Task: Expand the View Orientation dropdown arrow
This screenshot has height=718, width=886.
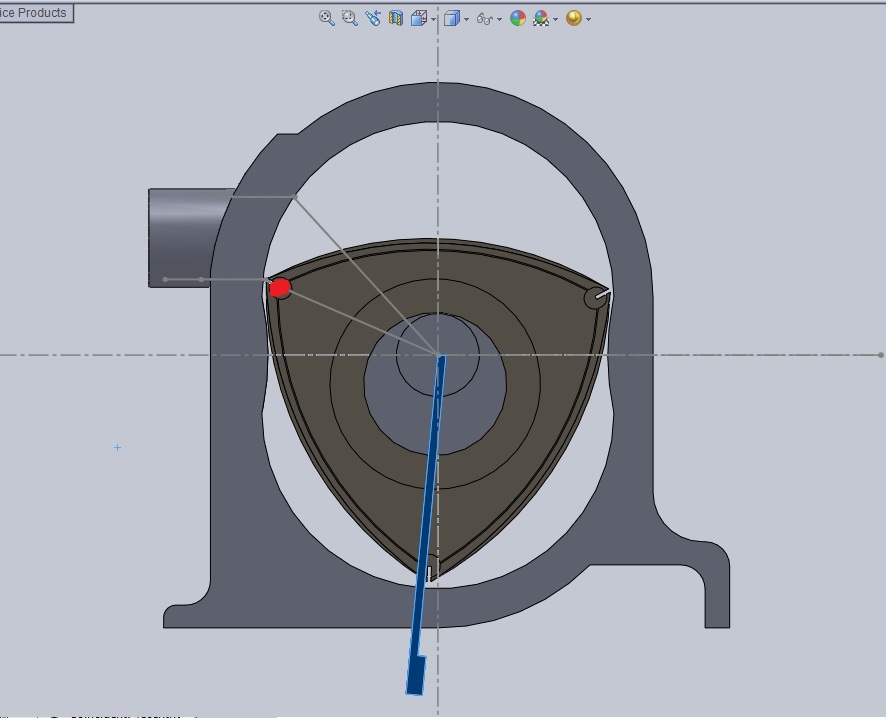Action: [433, 19]
